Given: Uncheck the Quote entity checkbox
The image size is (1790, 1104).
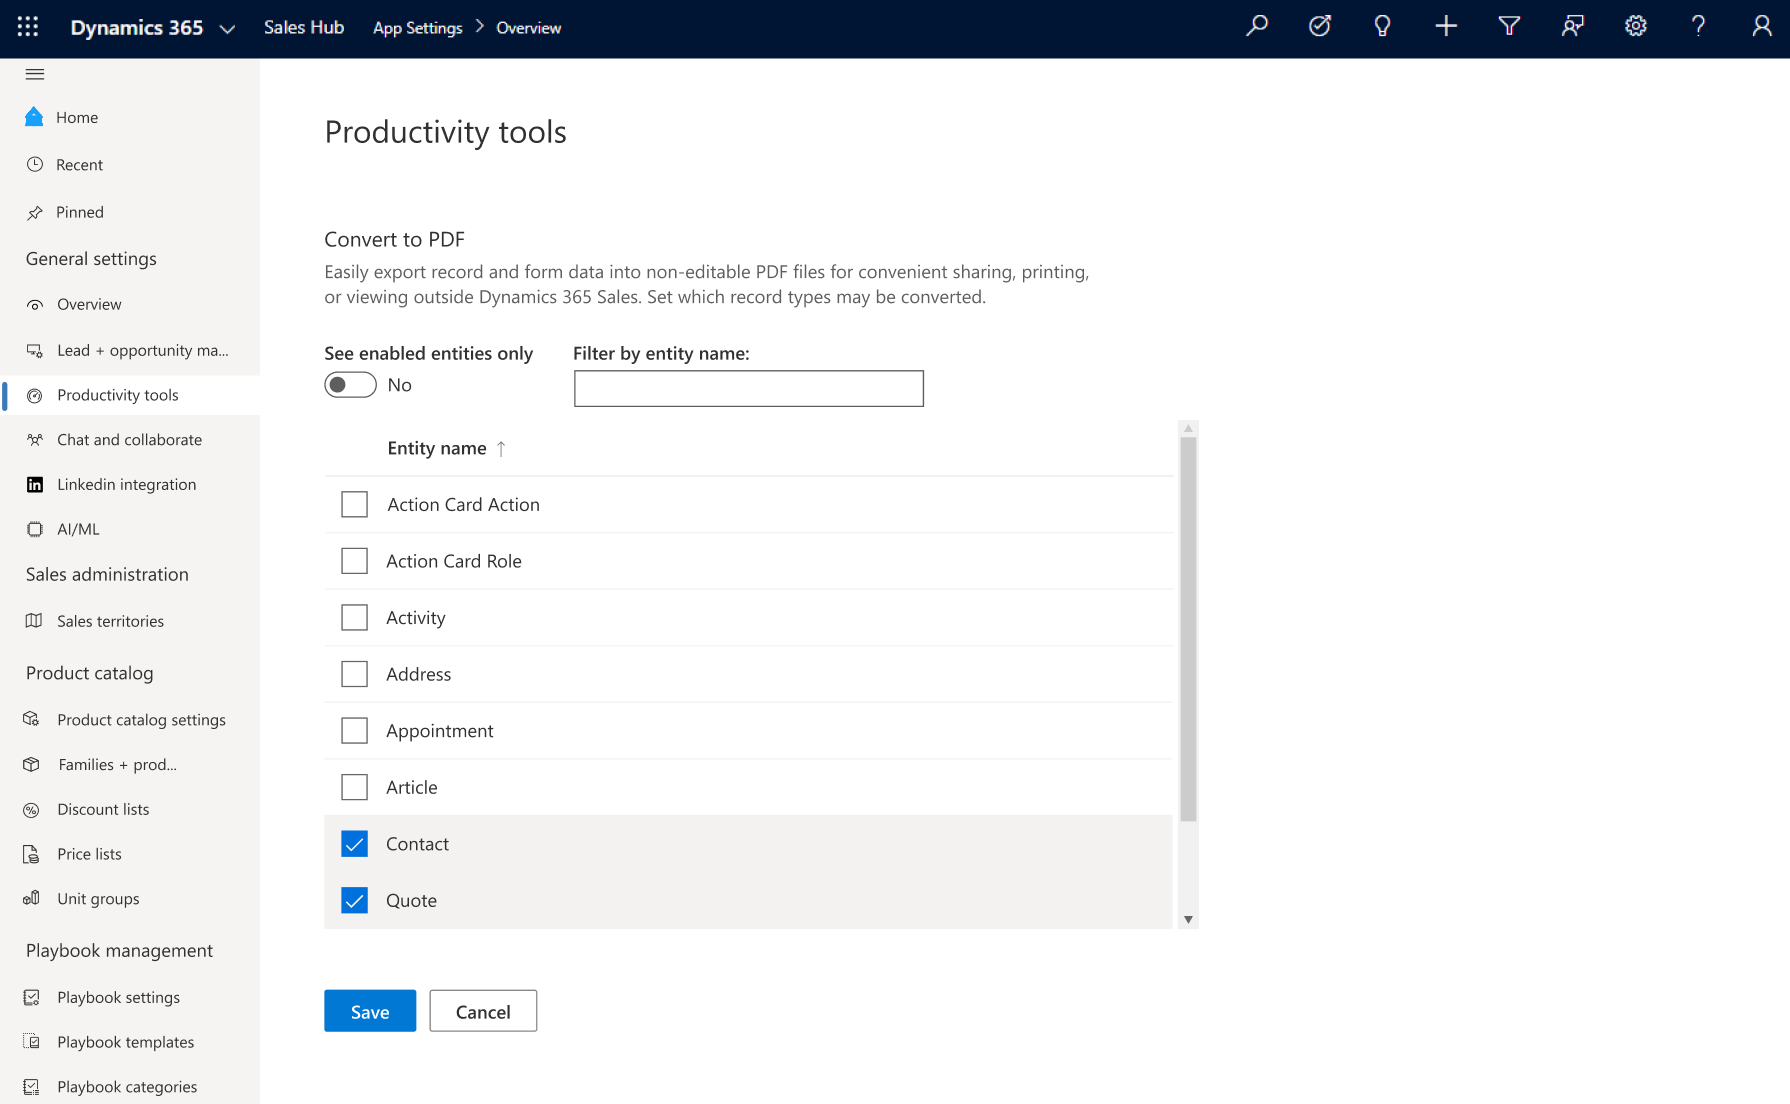Looking at the screenshot, I should click(x=354, y=900).
